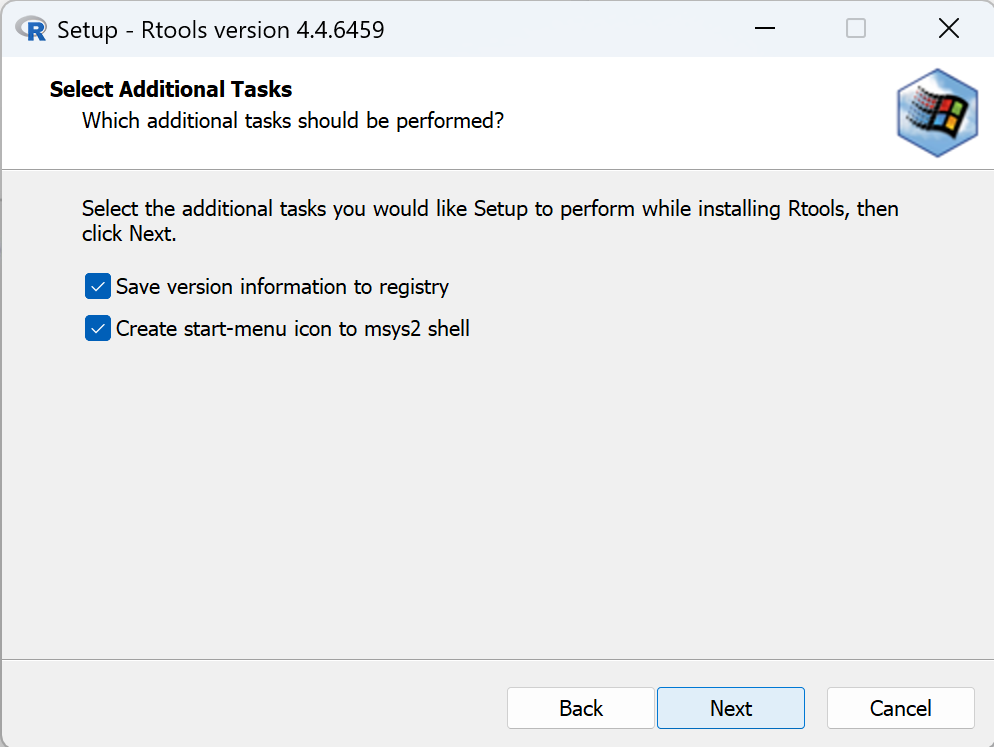Click the Select Additional Tasks heading

coord(170,89)
